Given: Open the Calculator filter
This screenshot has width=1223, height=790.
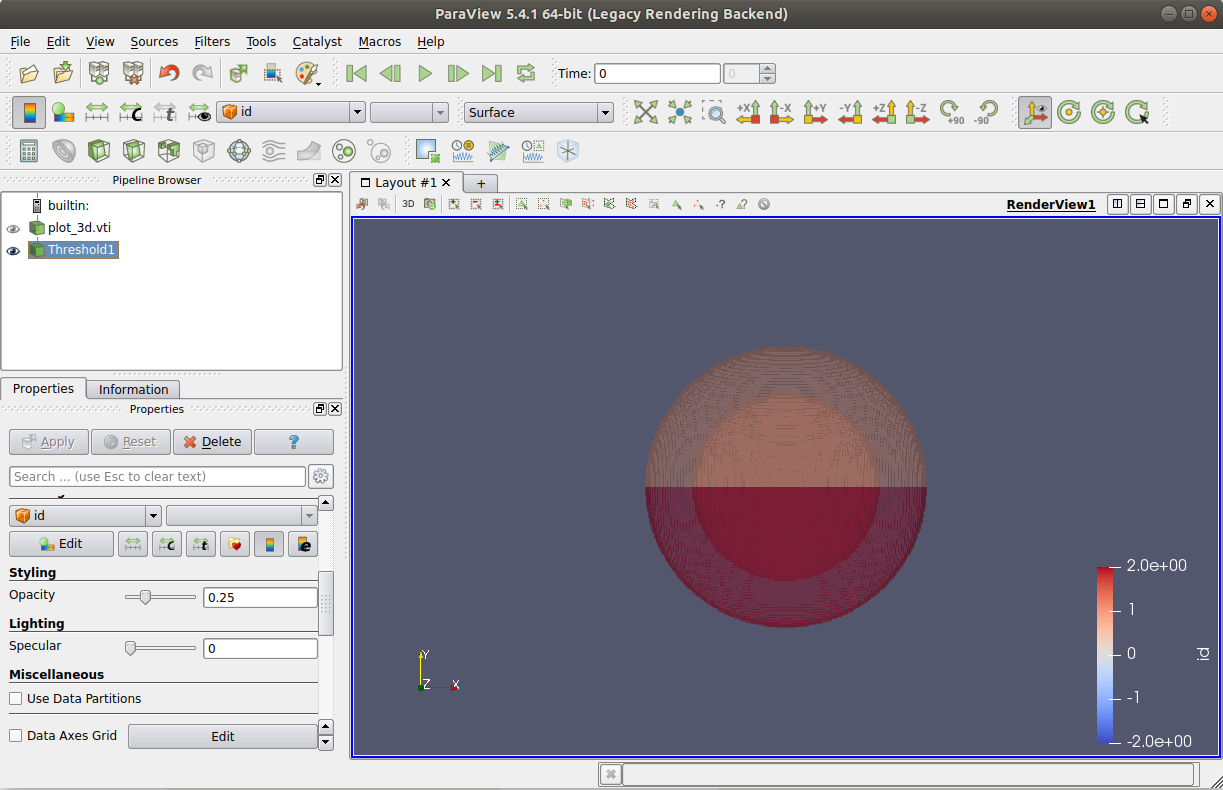Looking at the screenshot, I should [x=28, y=151].
